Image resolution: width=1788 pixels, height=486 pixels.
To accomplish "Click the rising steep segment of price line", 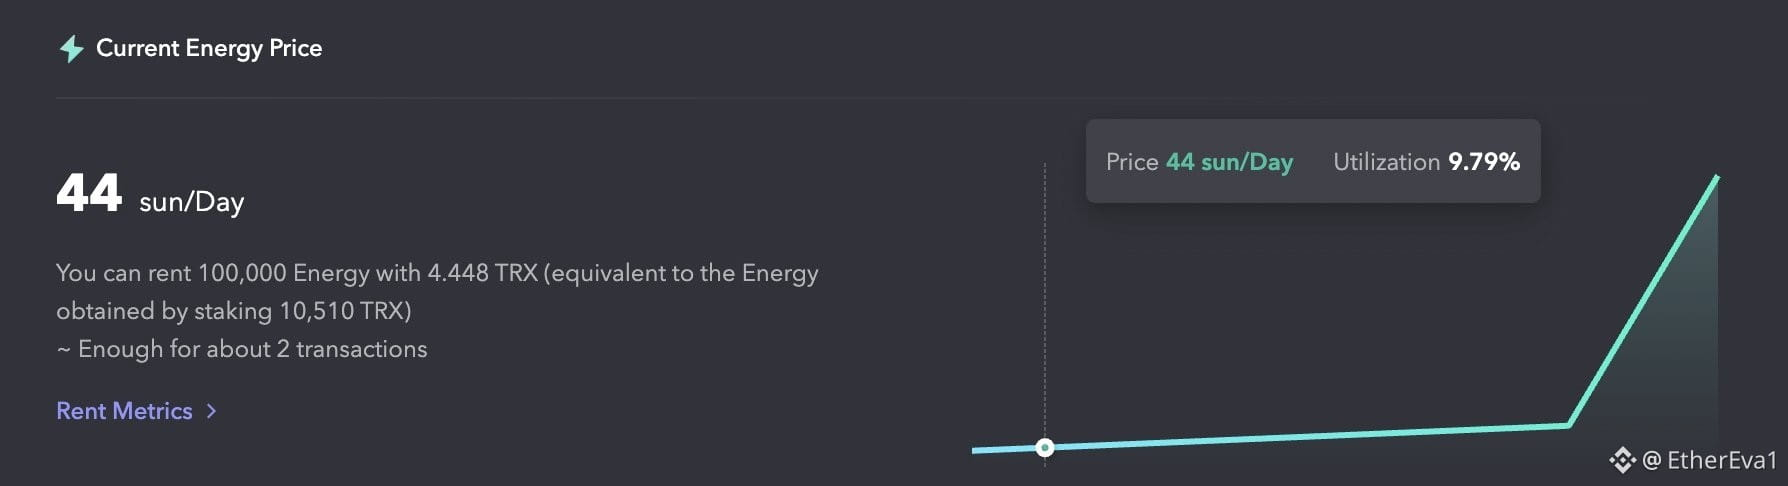I will pos(1643,301).
